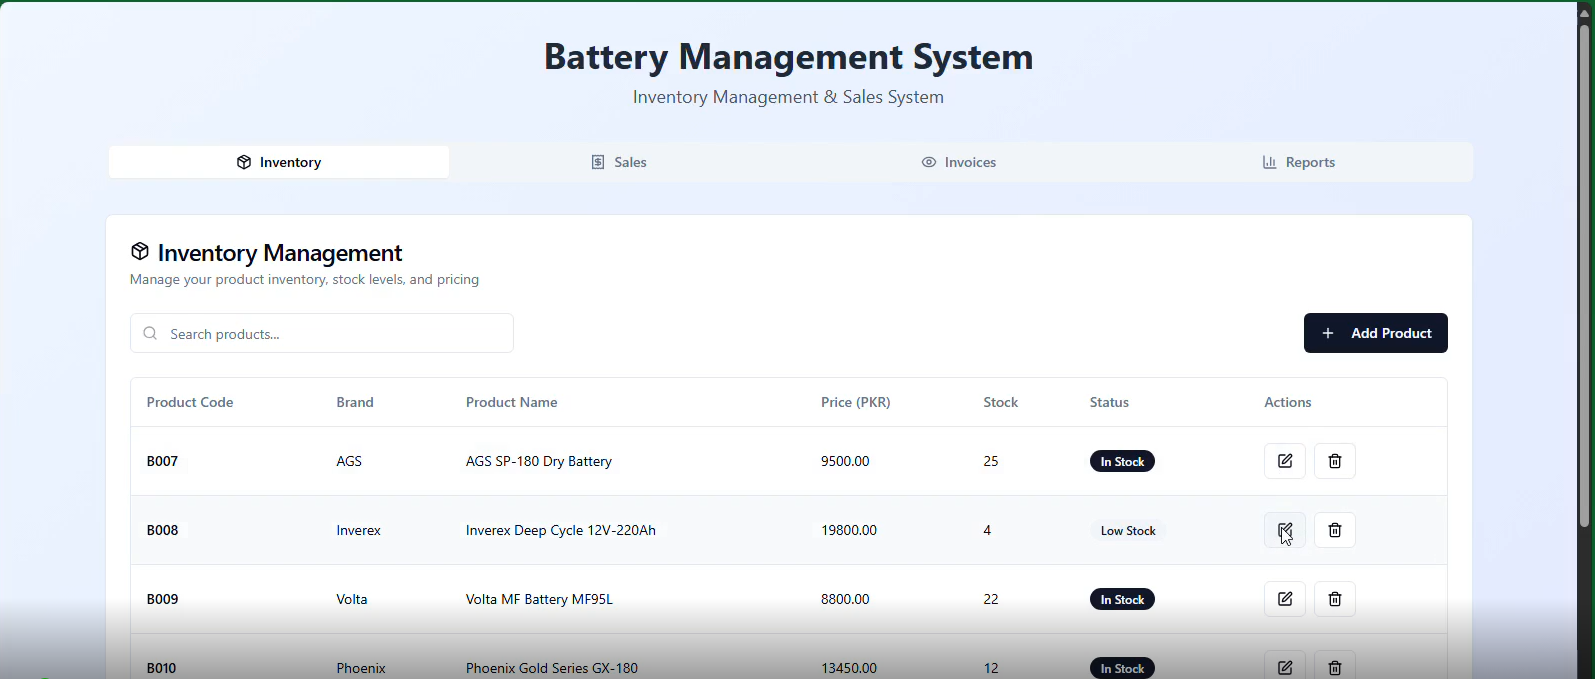Click the stock value 22
Image resolution: width=1595 pixels, height=679 pixels.
[991, 599]
